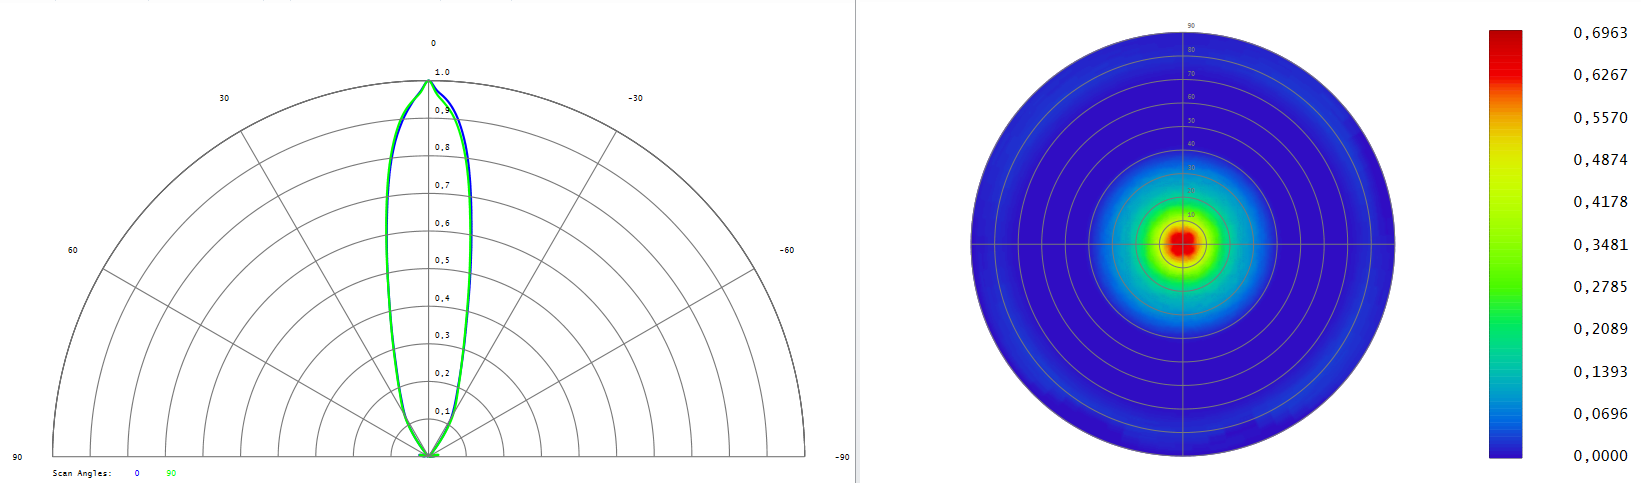
Task: Click the color scale value 0,2785
Action: (1600, 286)
